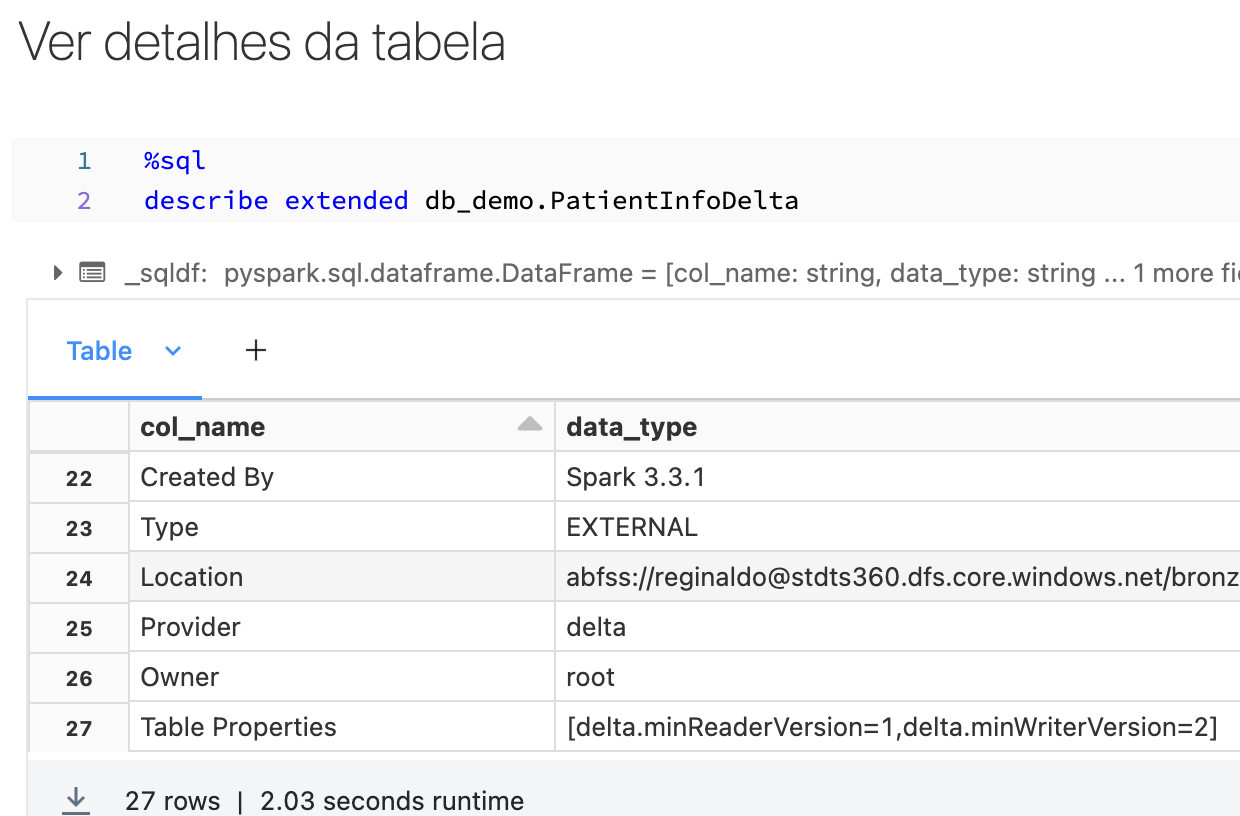Click row number 25
This screenshot has width=1240, height=816.
coord(79,628)
